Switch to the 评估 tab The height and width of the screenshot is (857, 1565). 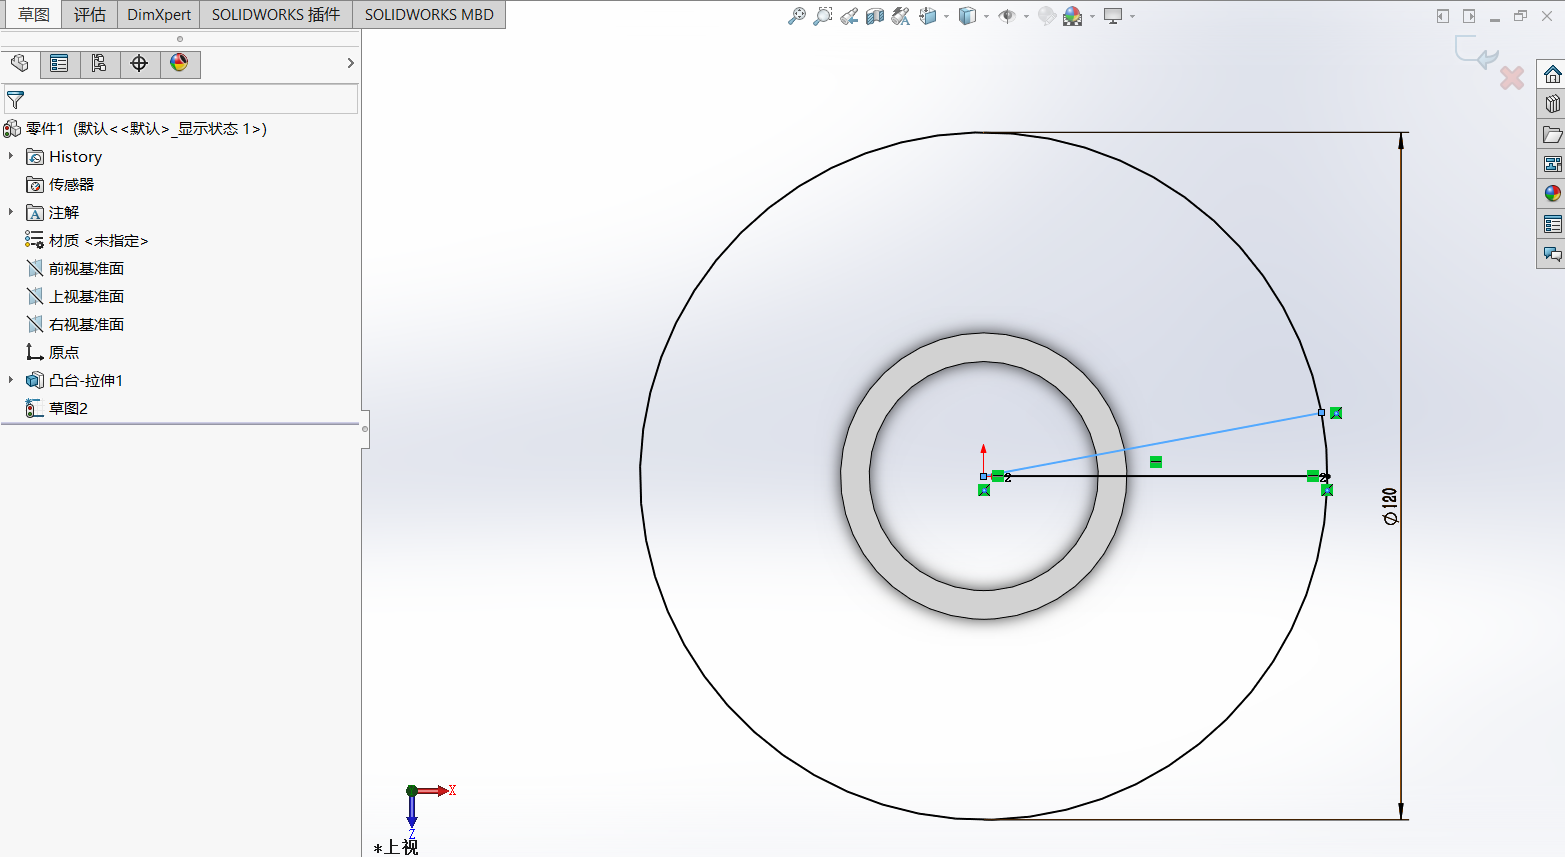click(89, 14)
